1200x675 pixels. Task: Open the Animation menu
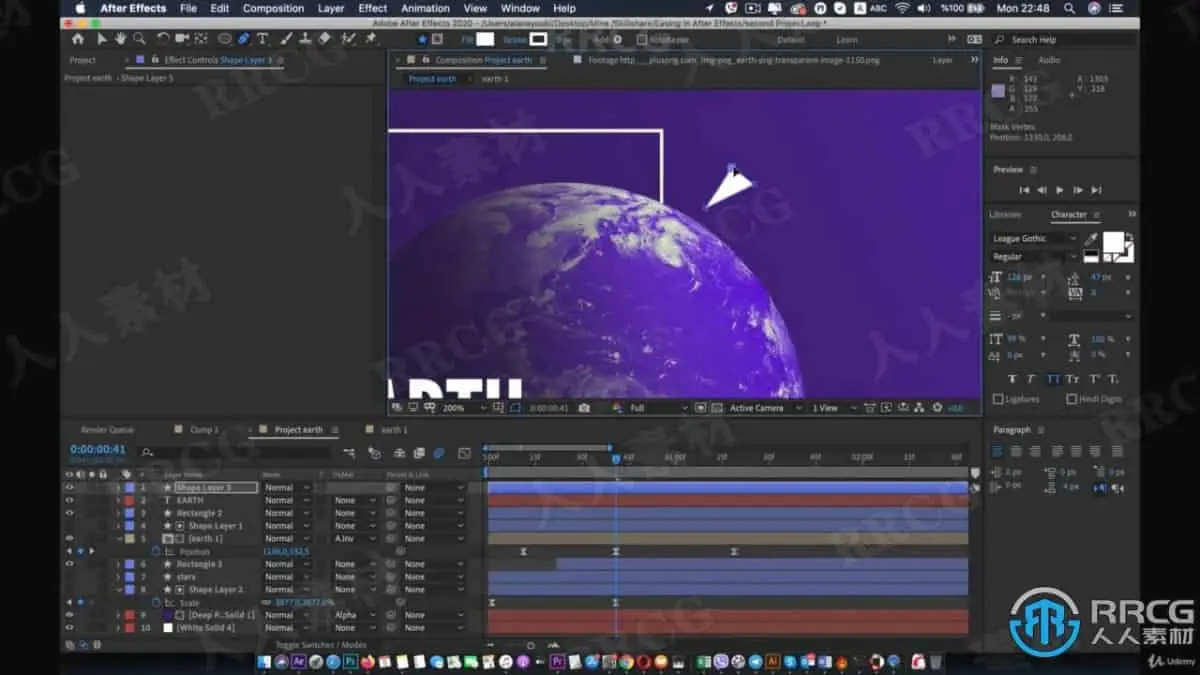[425, 8]
